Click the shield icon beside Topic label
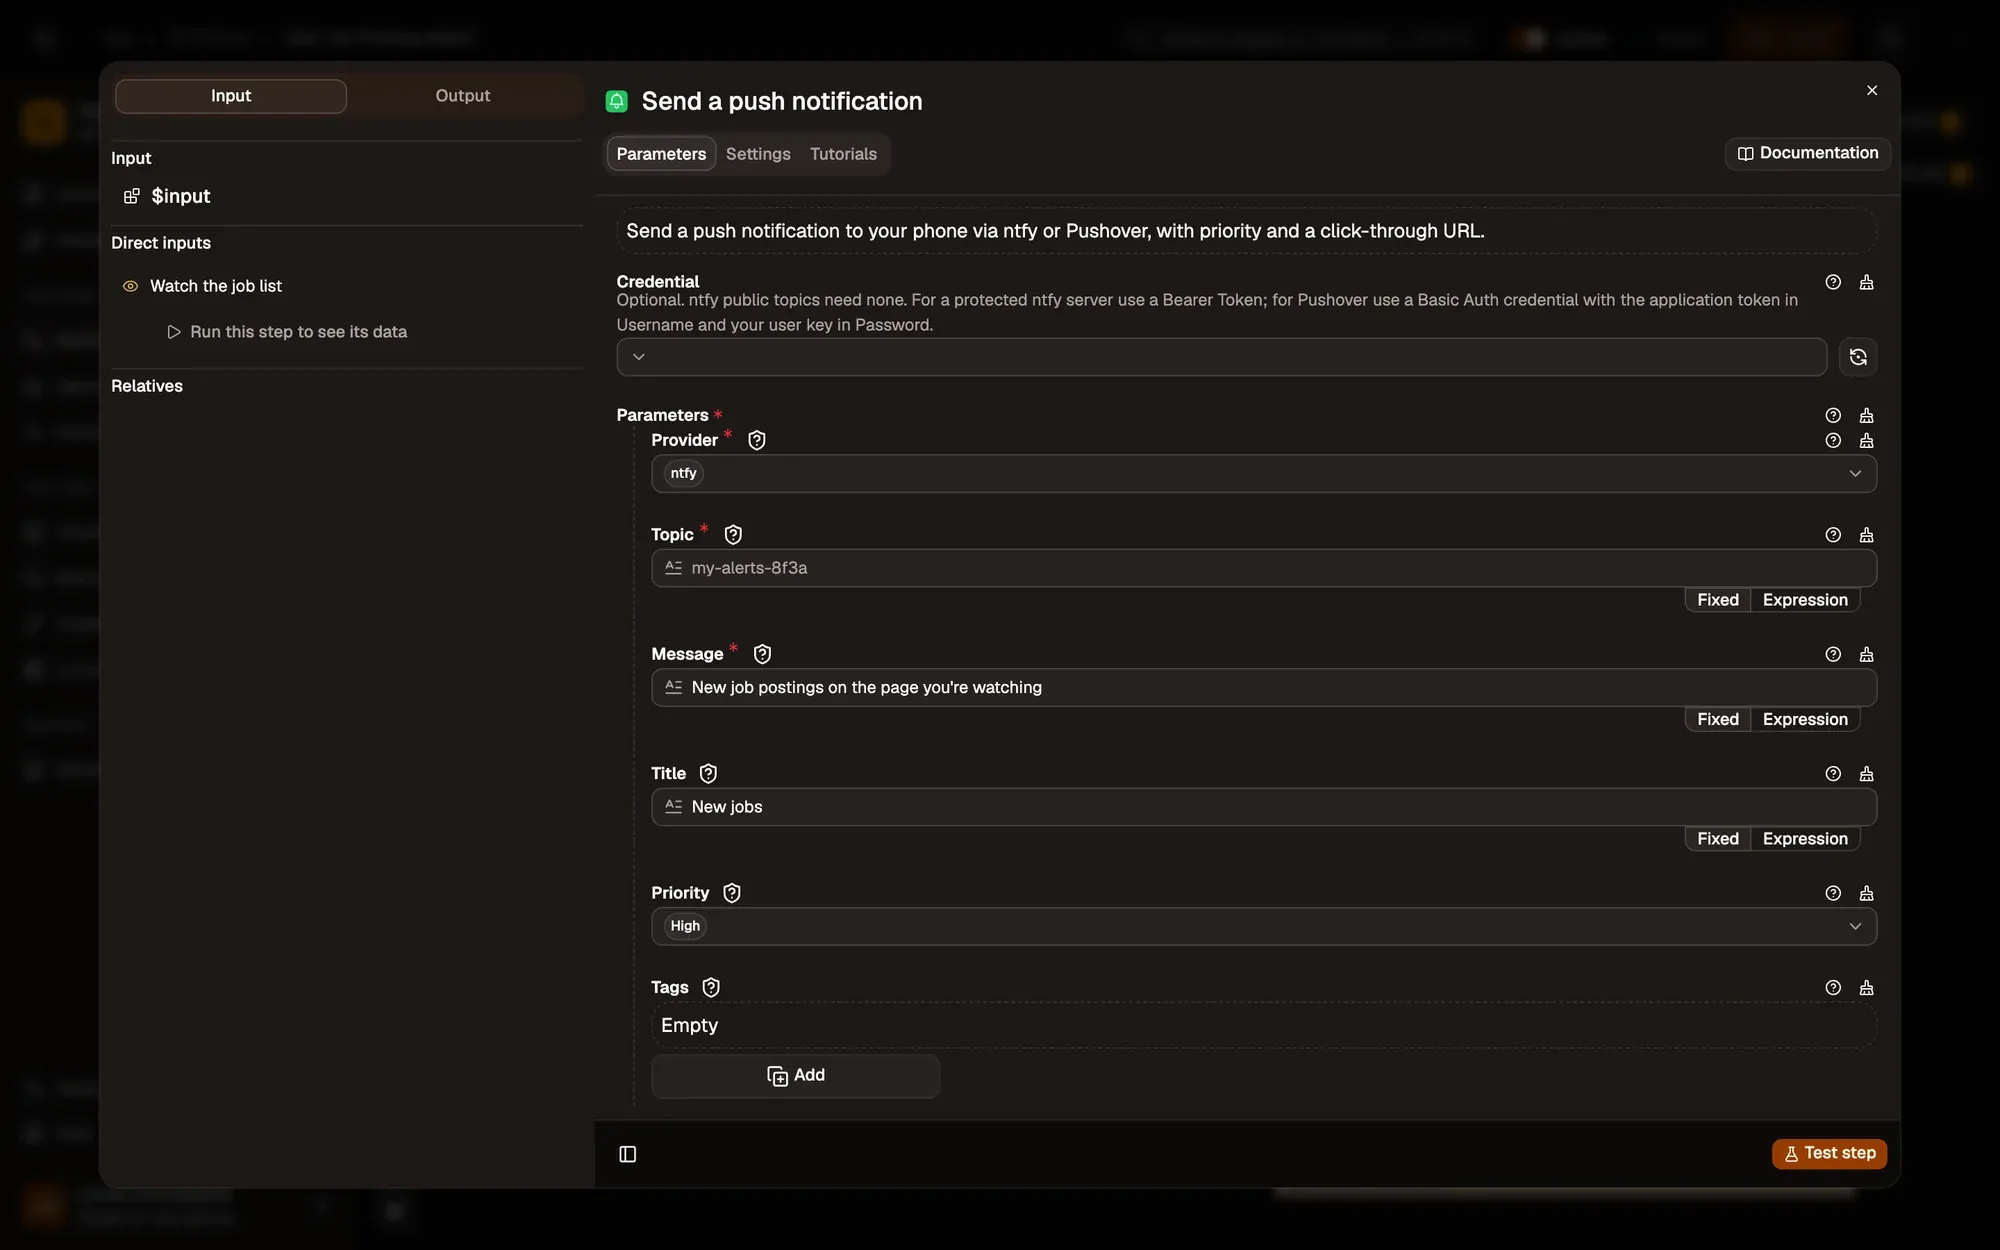2000x1250 pixels. coord(733,535)
